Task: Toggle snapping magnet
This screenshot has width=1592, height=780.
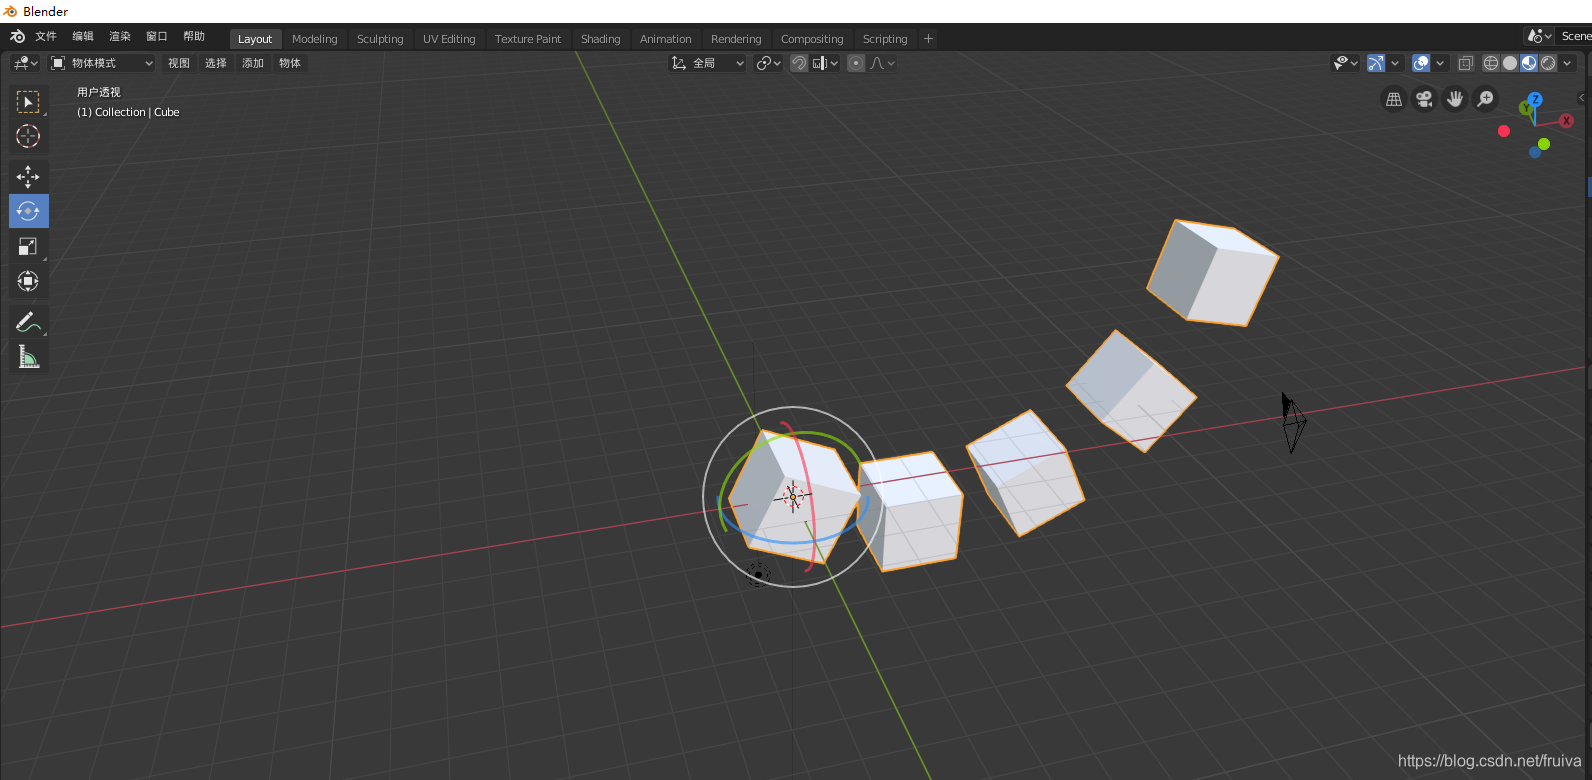Action: (799, 63)
